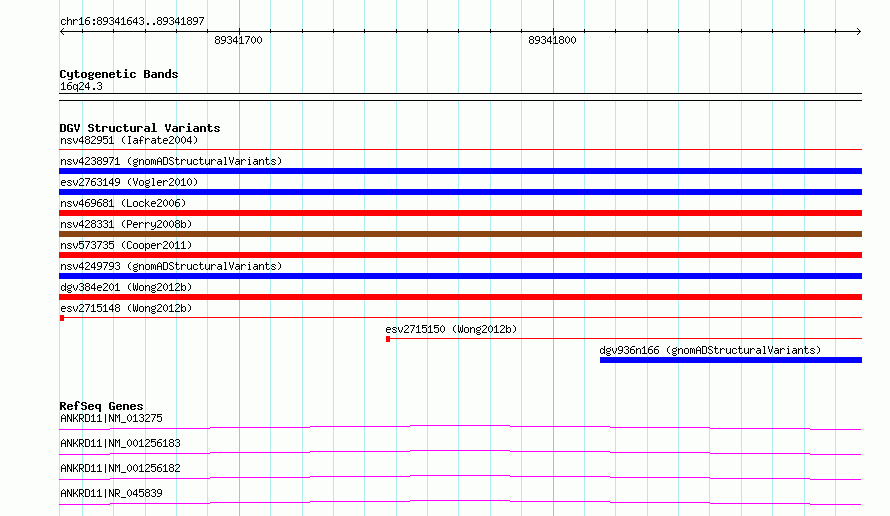Click the 89341700 ruler tick label

(238, 40)
